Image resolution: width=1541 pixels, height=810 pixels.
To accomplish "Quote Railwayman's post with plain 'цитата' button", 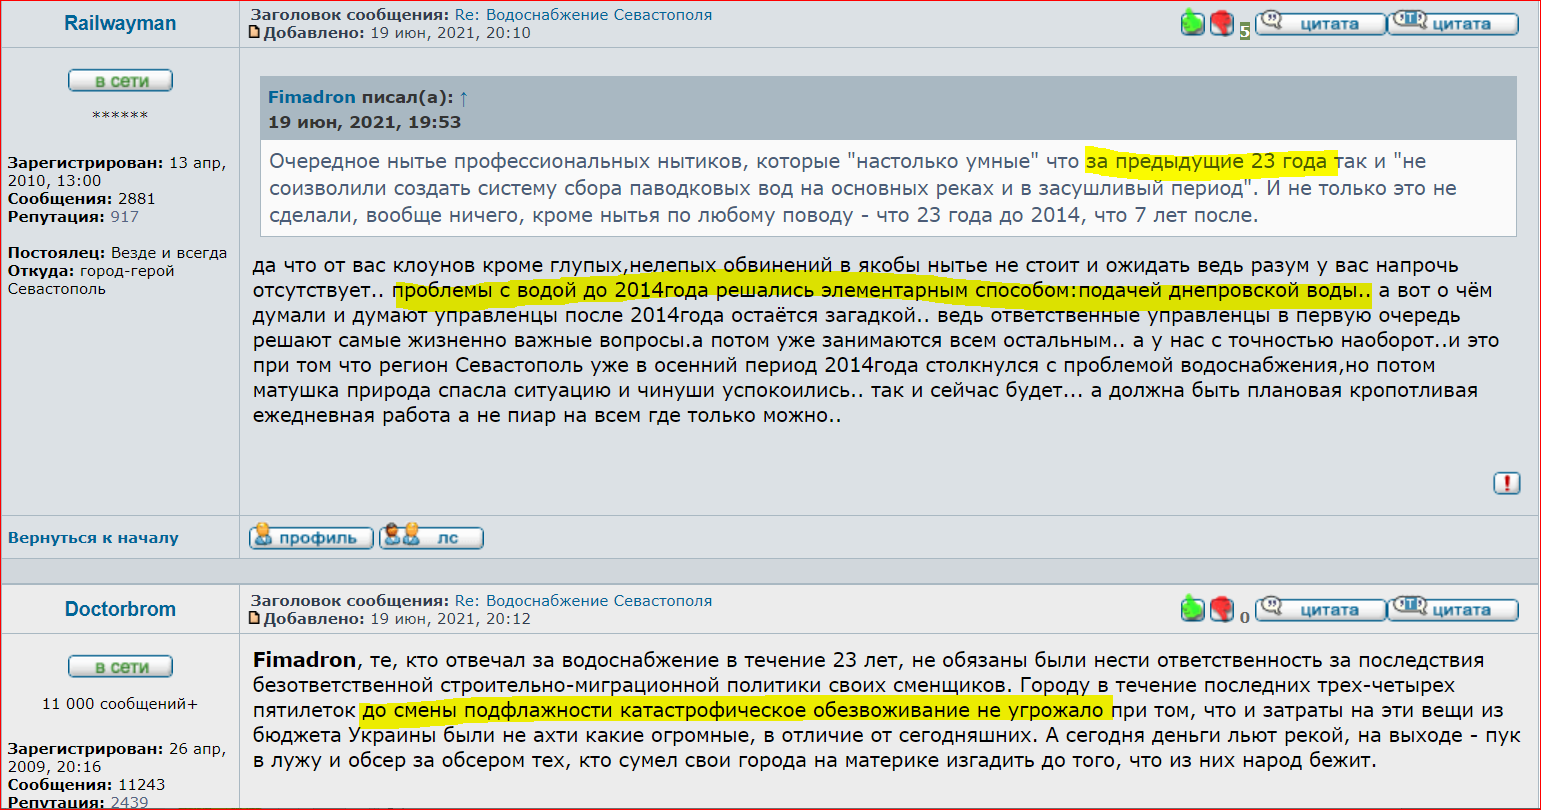I will click(1320, 23).
